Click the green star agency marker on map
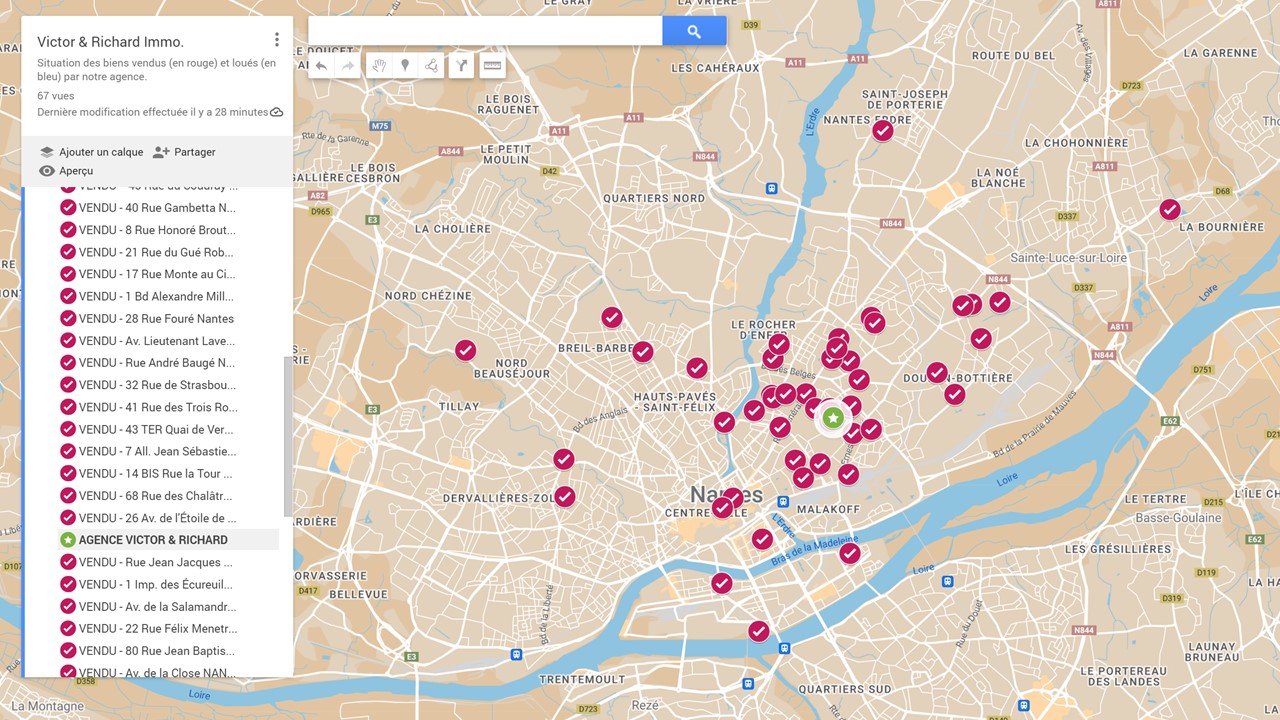 point(833,418)
